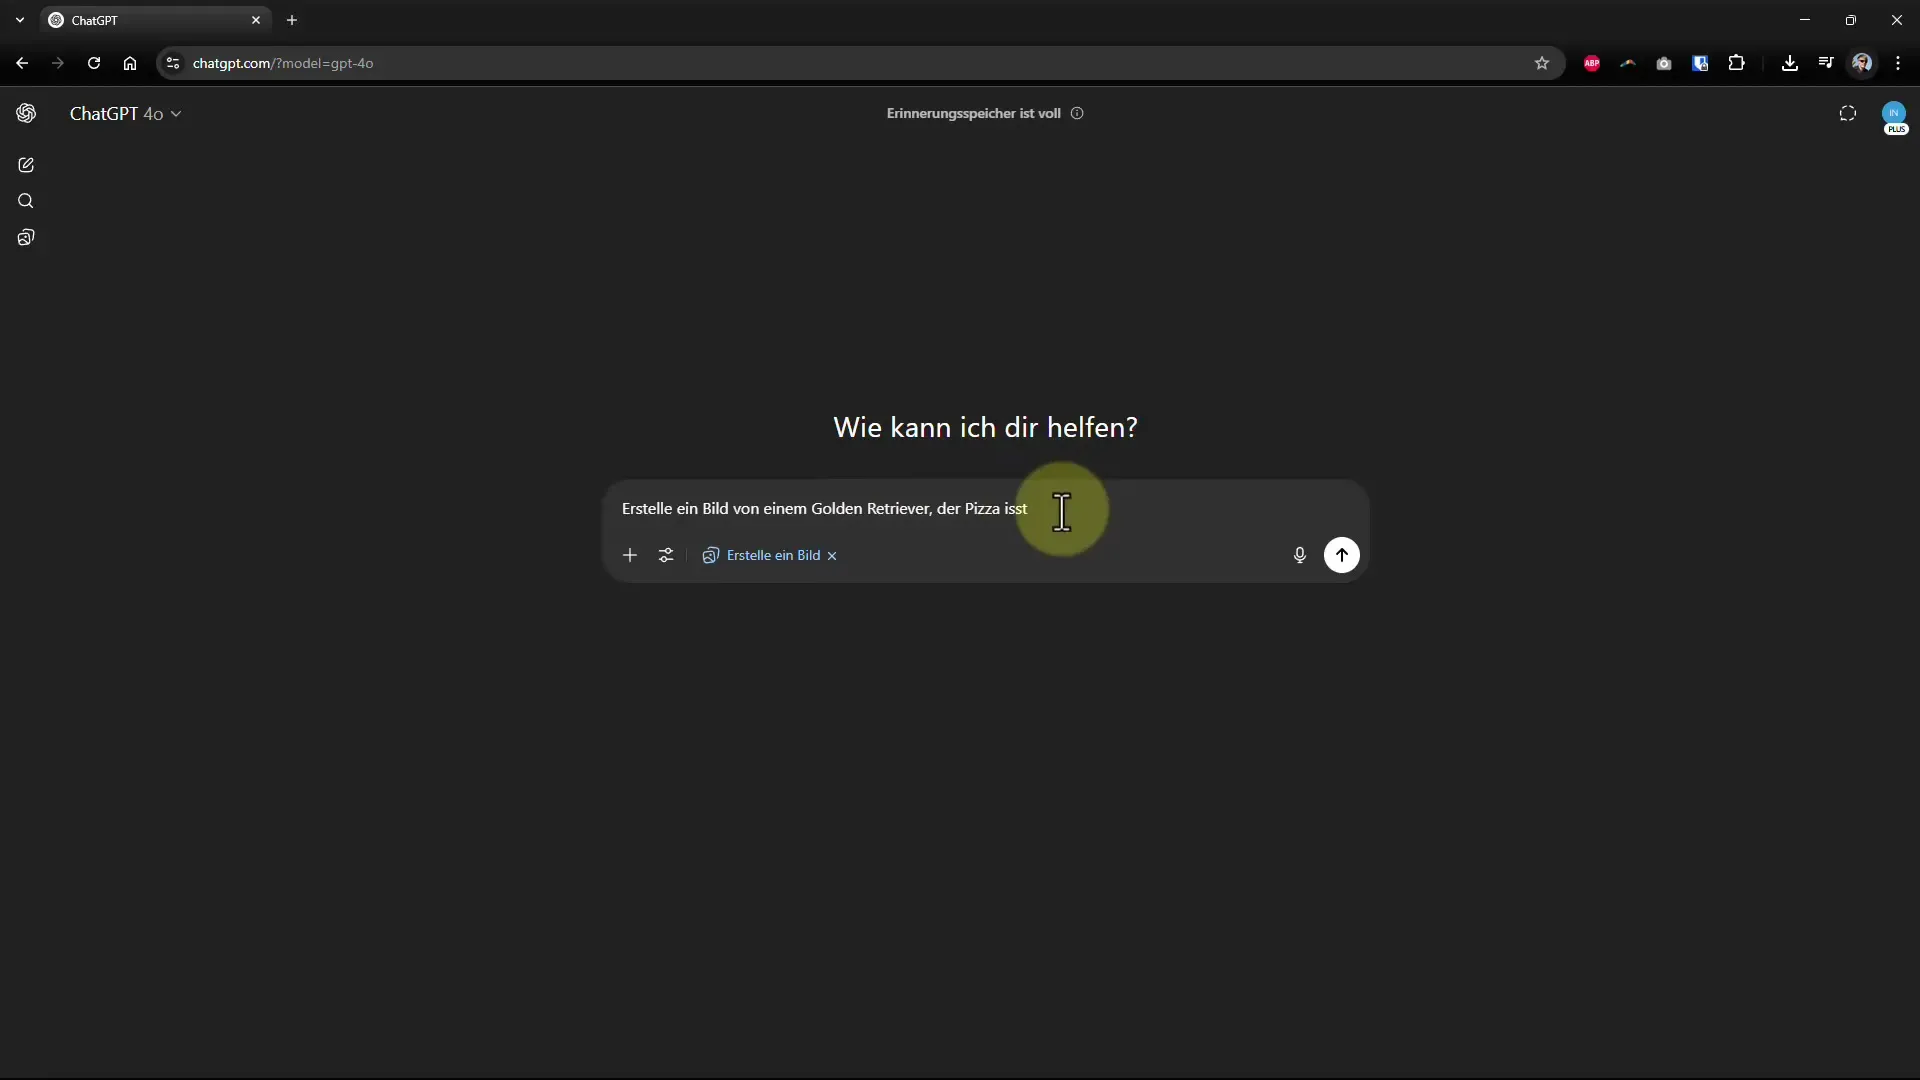Open the image library icon in sidebar

[x=26, y=238]
